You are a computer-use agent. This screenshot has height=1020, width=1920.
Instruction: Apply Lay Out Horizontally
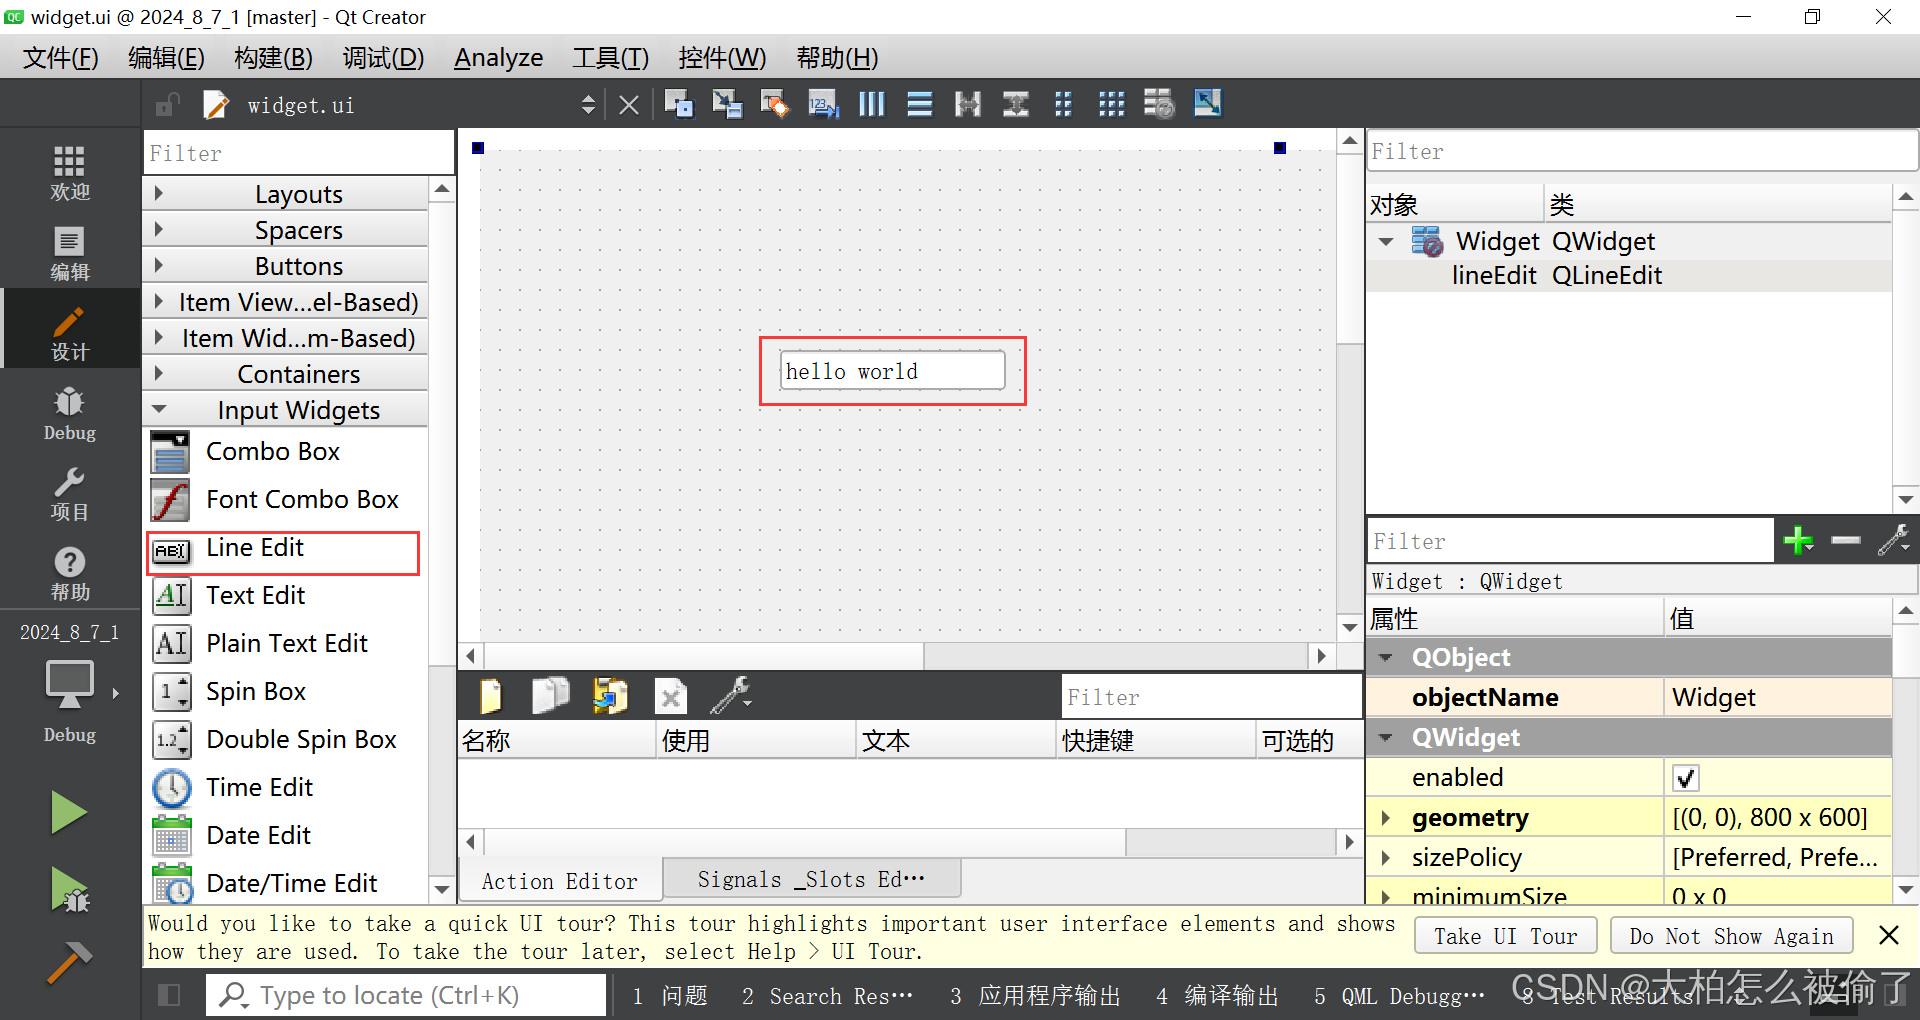pyautogui.click(x=872, y=104)
